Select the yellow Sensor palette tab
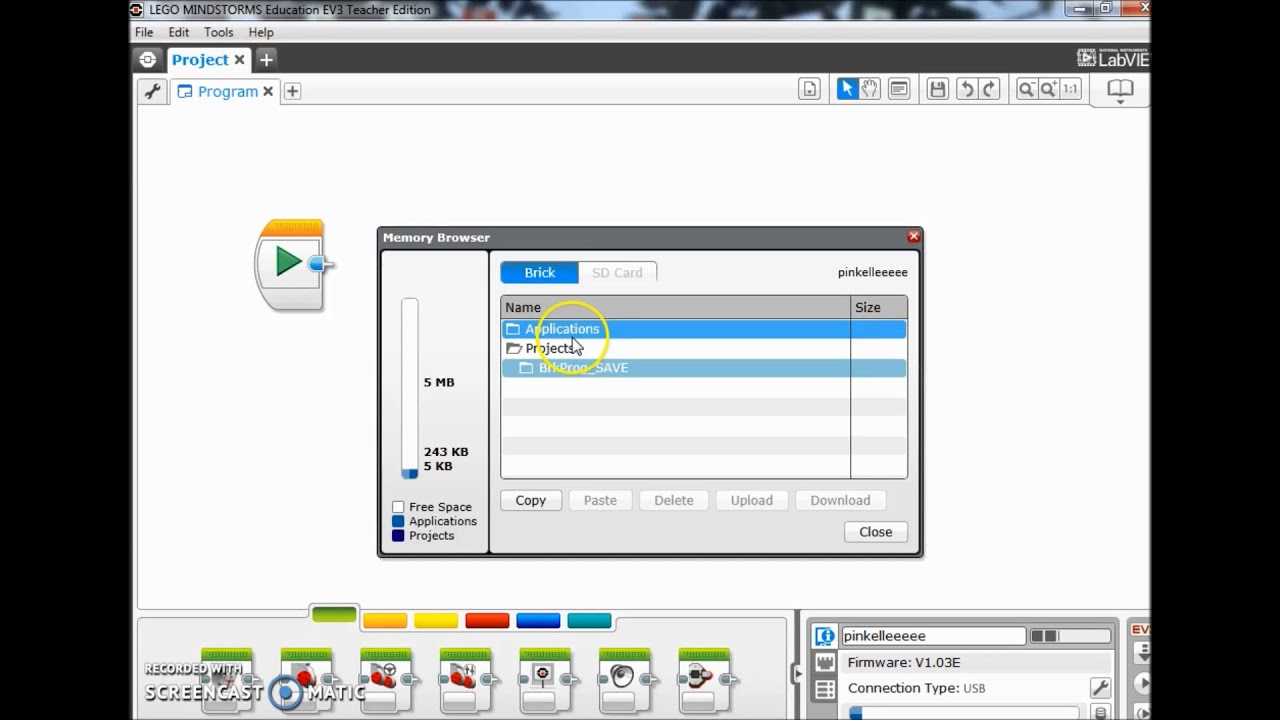 point(436,621)
